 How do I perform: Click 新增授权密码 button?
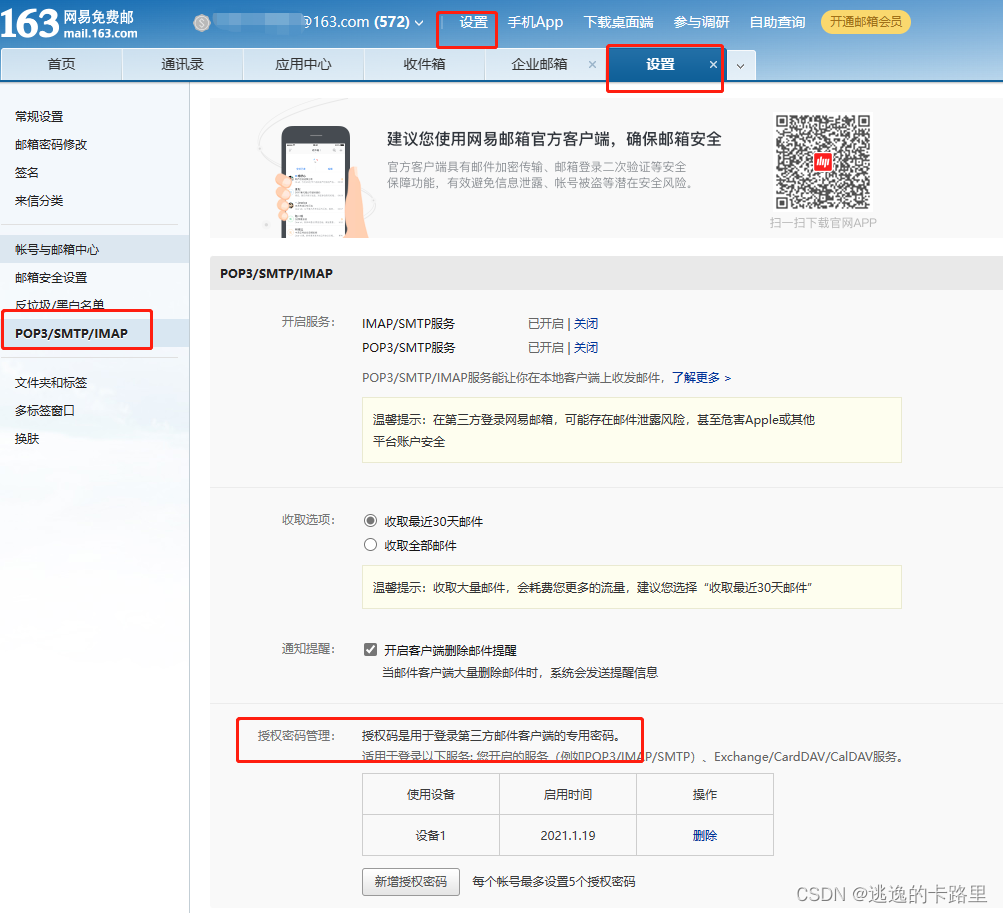click(411, 882)
